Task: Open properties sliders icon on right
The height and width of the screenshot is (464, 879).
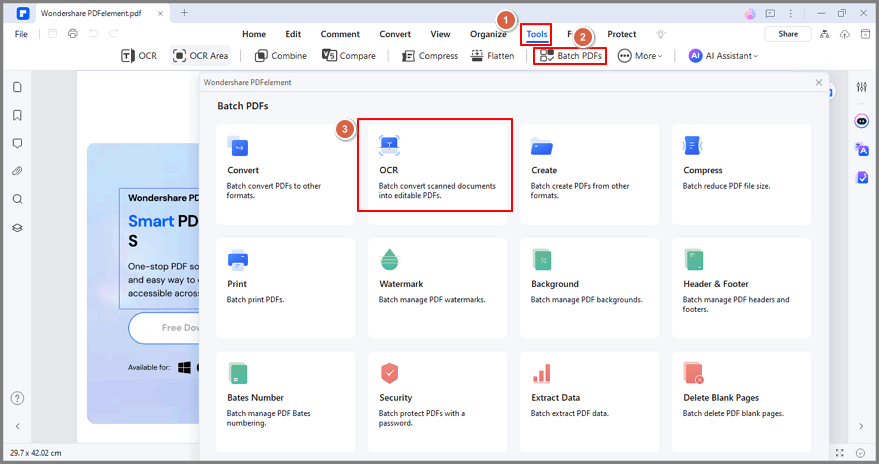Action: (862, 87)
